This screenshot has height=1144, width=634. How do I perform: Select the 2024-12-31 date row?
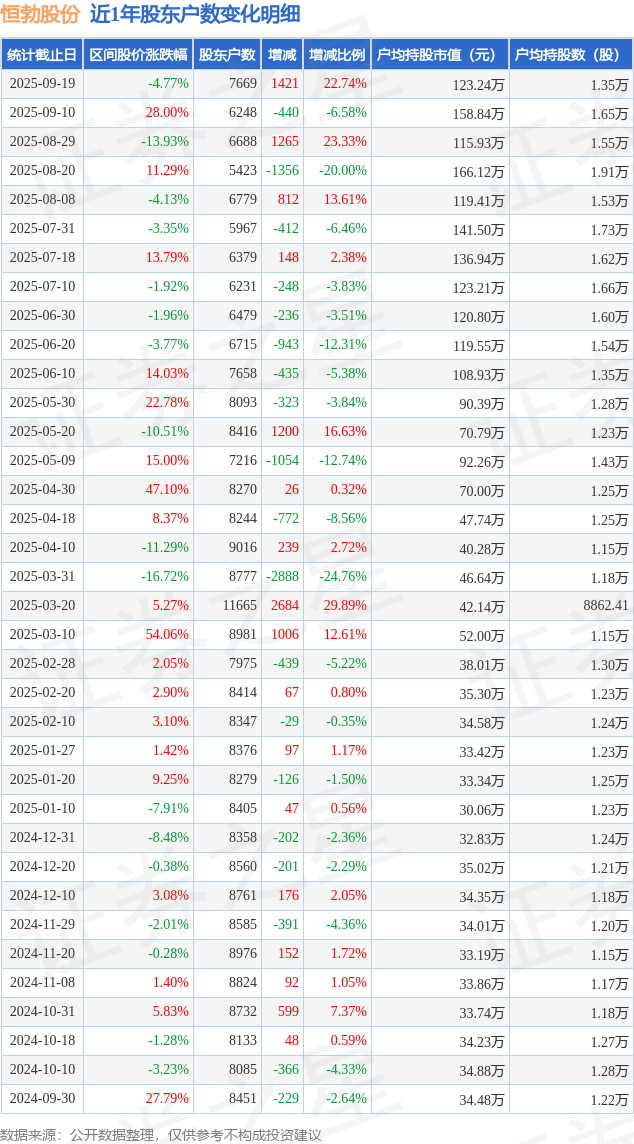tap(42, 838)
